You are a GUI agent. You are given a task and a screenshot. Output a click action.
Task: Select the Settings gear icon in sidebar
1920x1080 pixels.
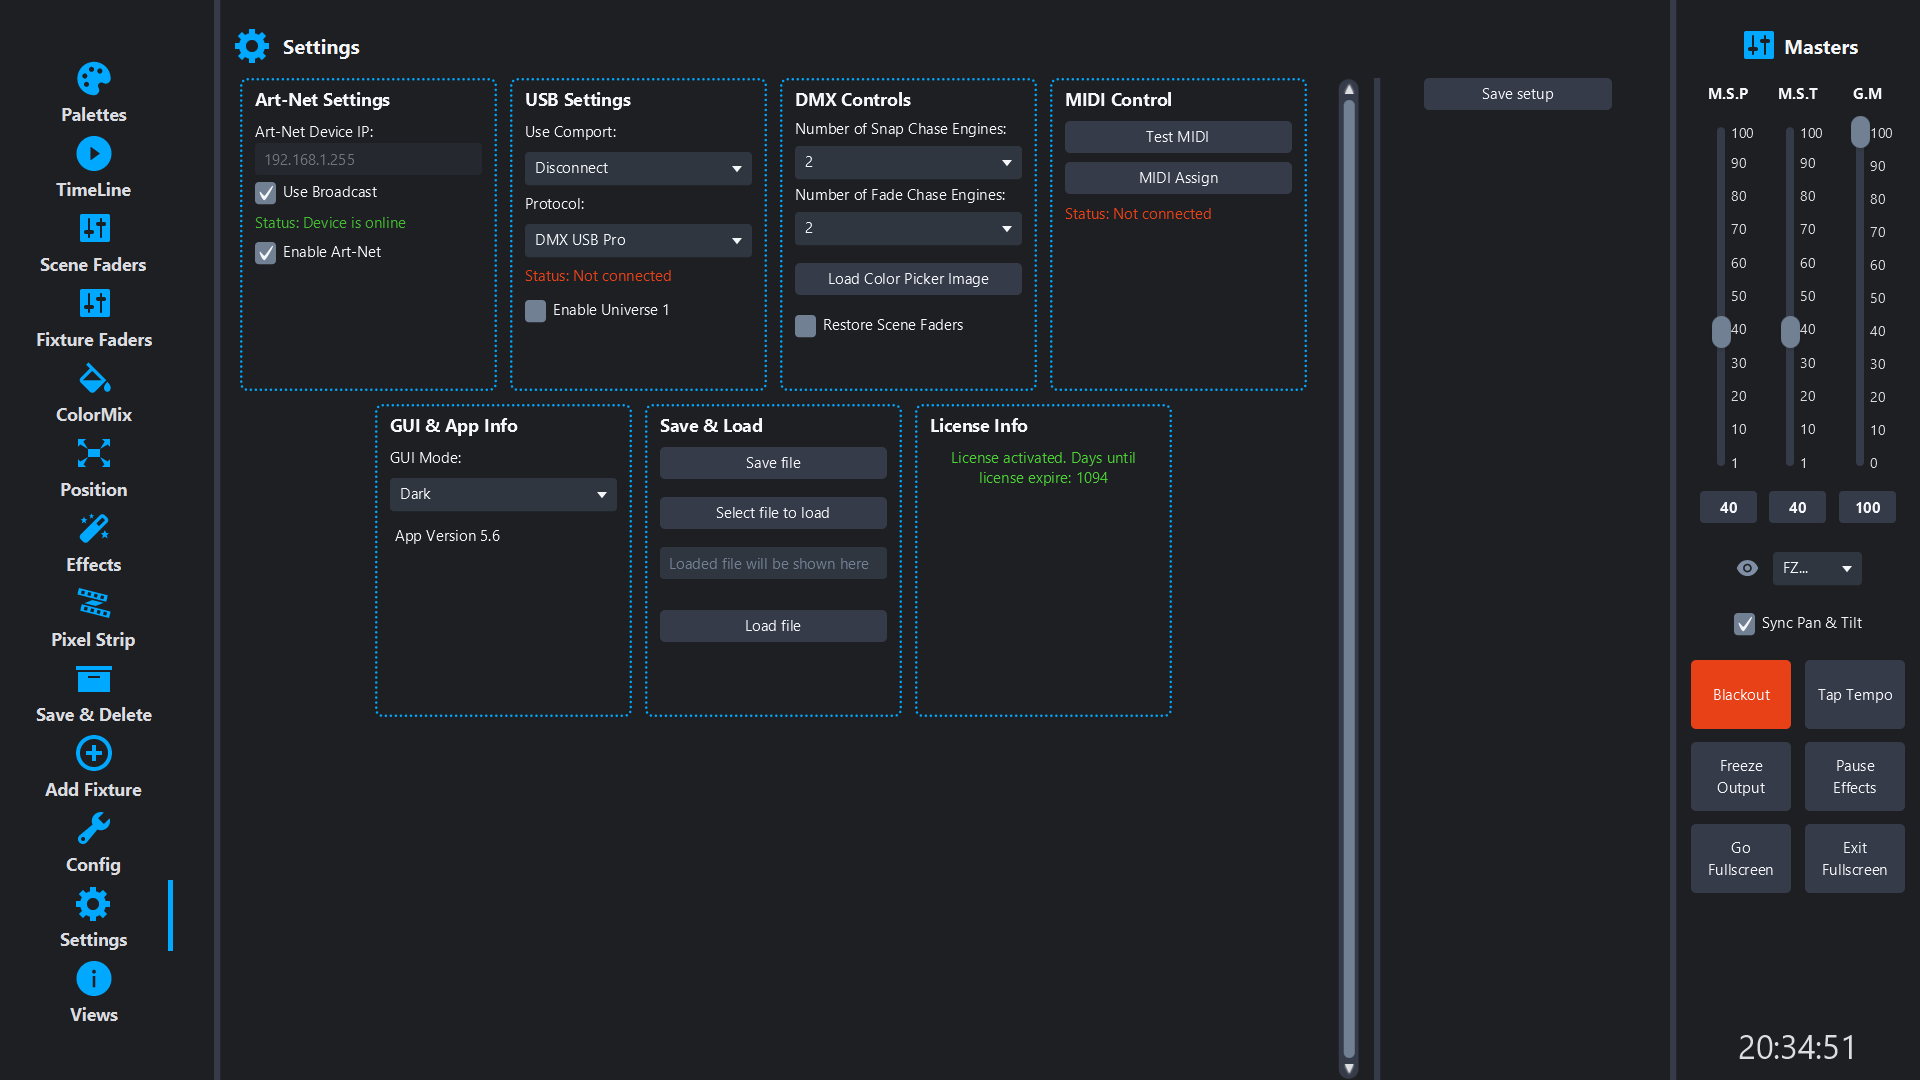(x=94, y=904)
